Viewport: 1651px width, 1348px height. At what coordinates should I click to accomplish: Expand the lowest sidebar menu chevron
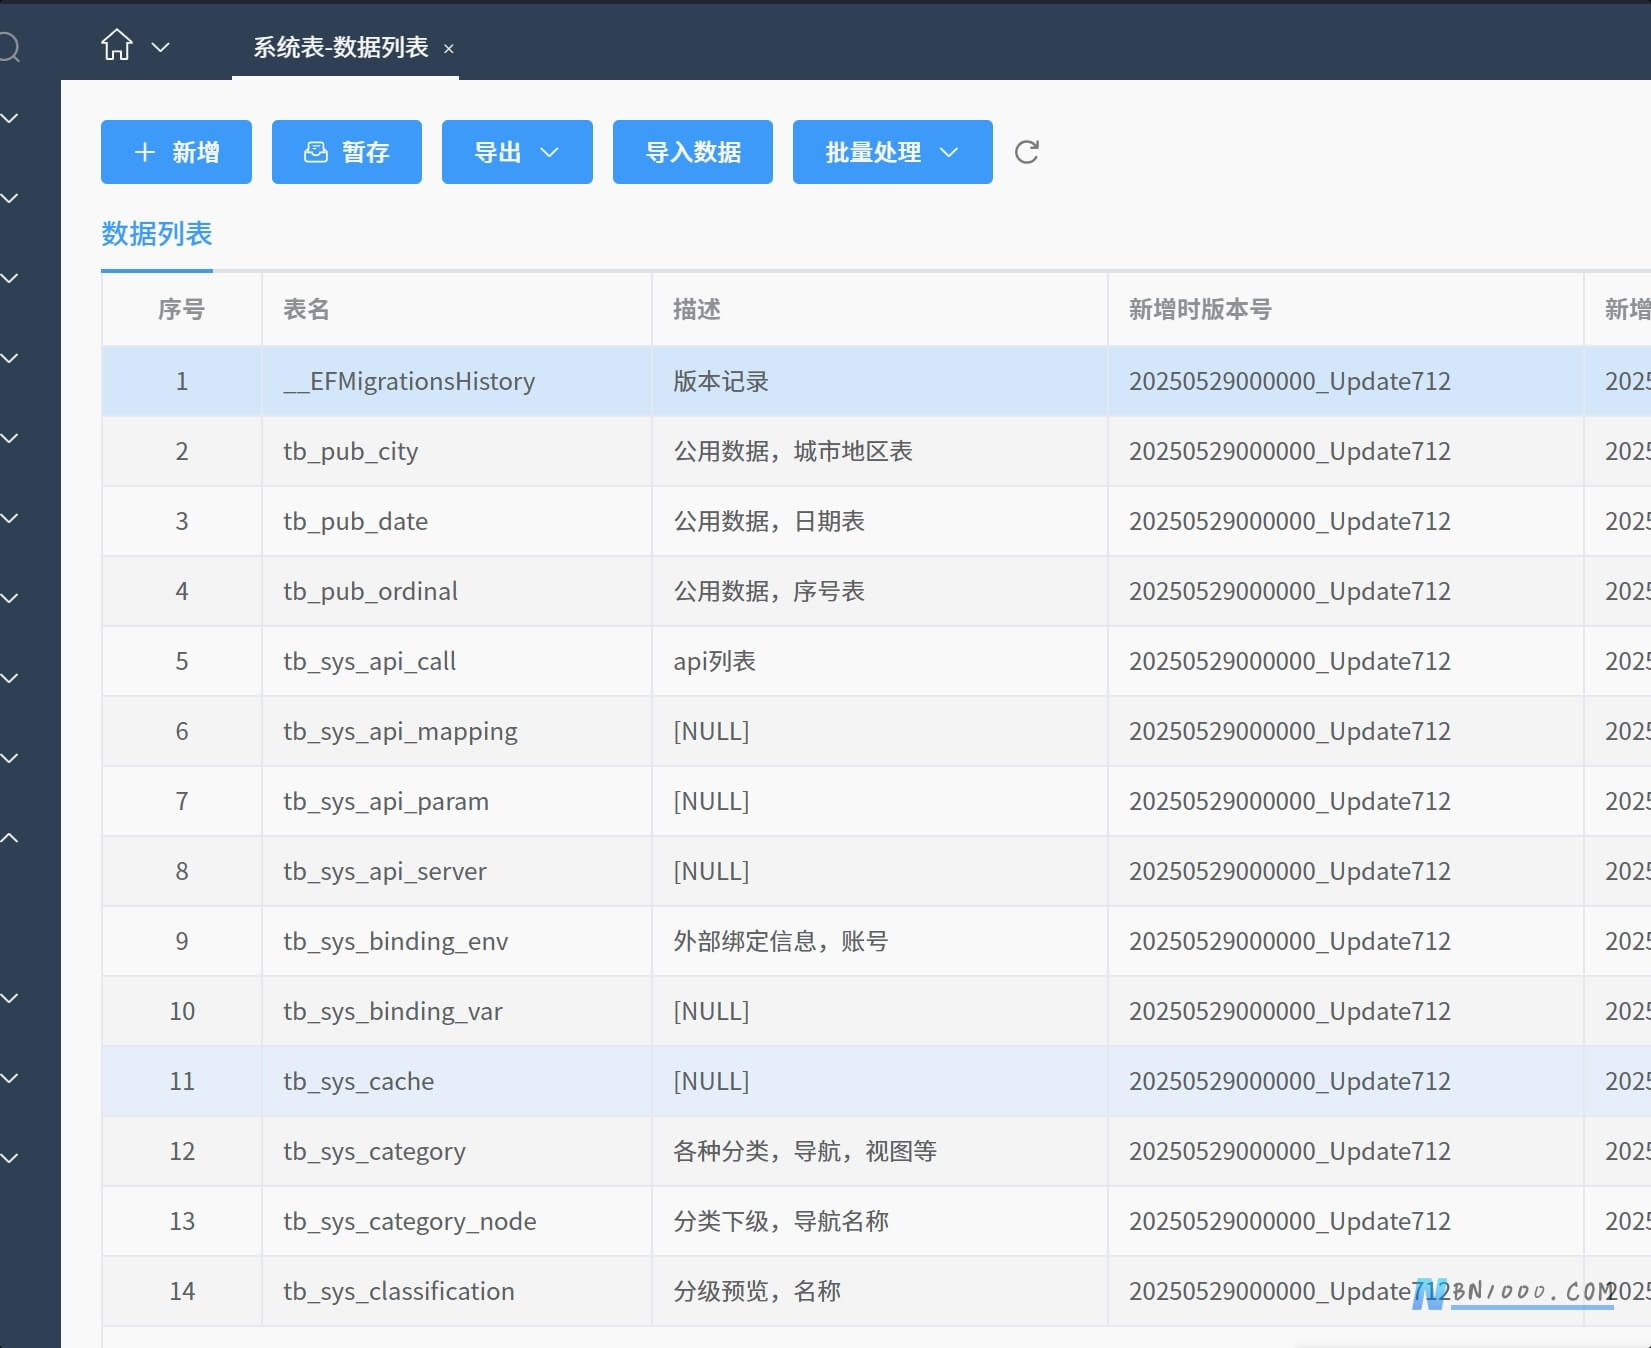click(9, 1158)
